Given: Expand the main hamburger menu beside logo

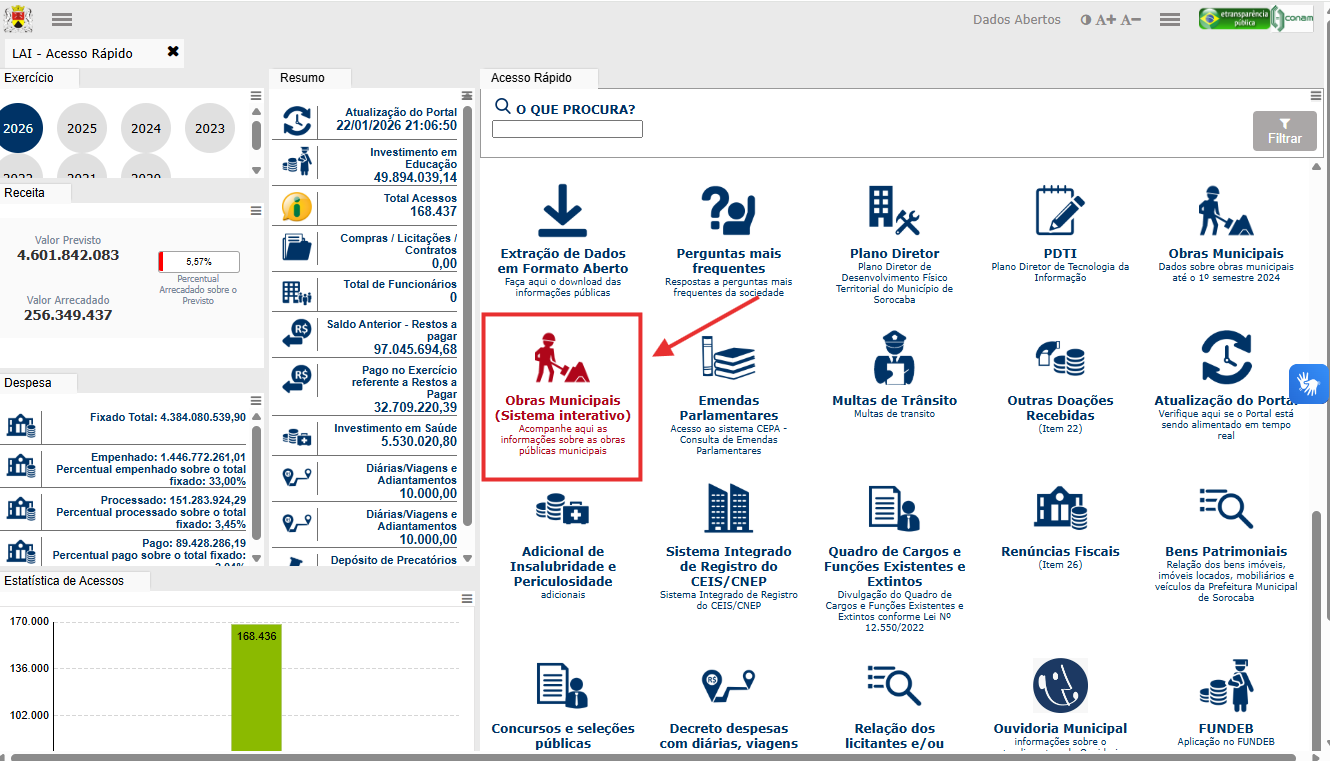Looking at the screenshot, I should [61, 20].
